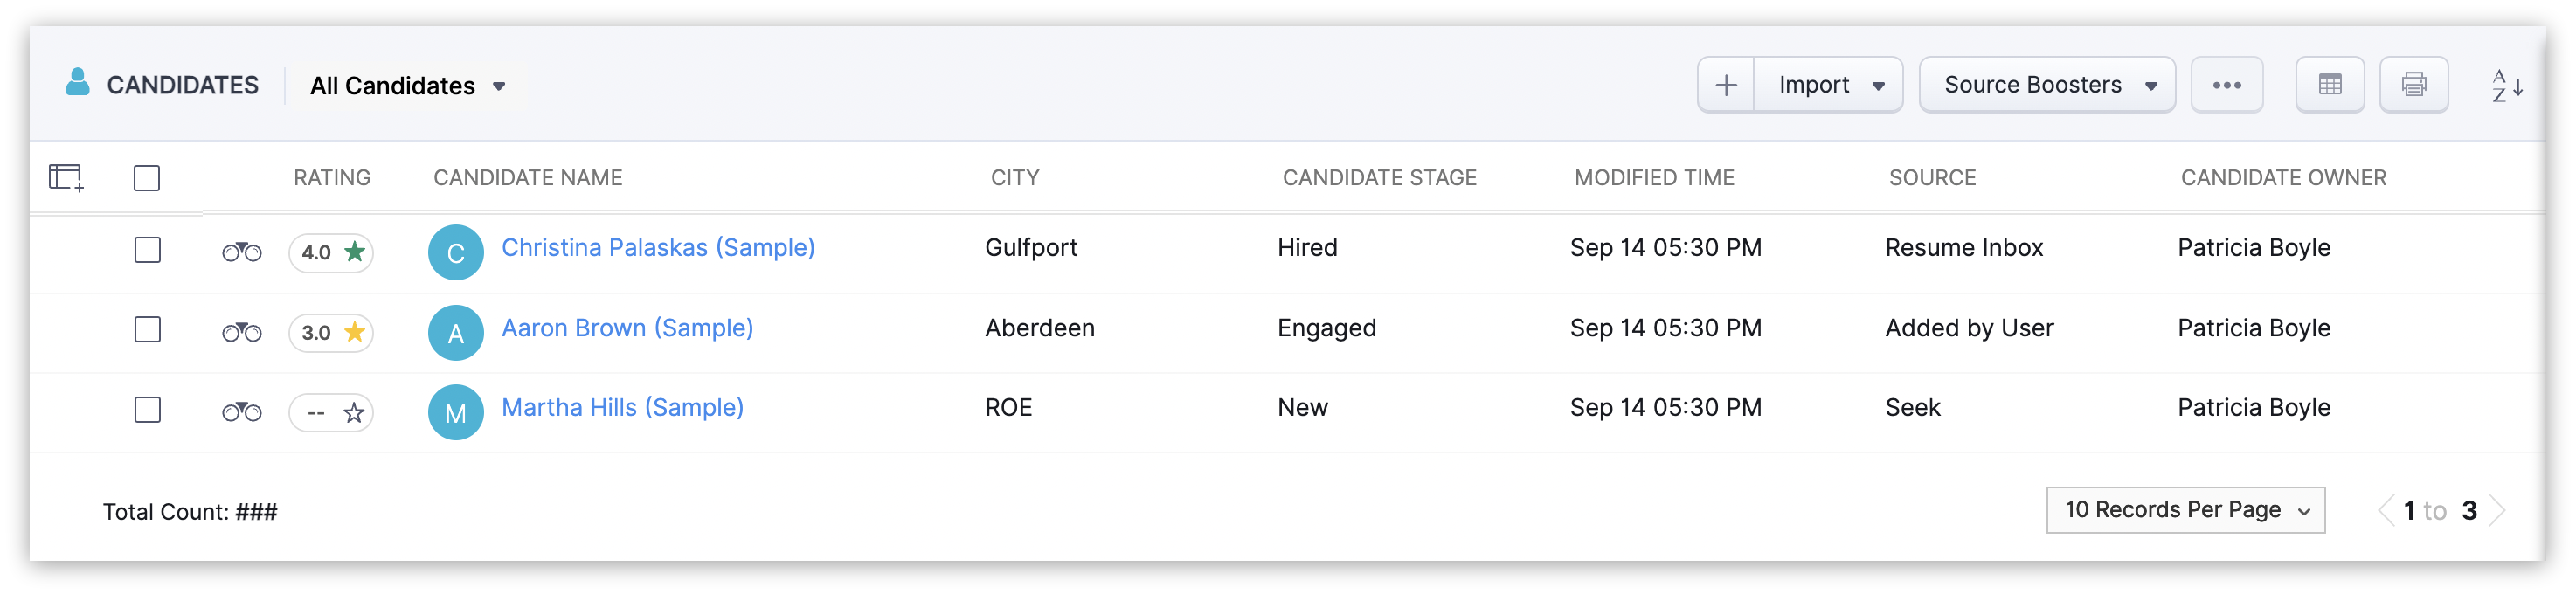2576x594 pixels.
Task: Open the 10 Records Per Page dropdown
Action: pyautogui.click(x=2185, y=510)
